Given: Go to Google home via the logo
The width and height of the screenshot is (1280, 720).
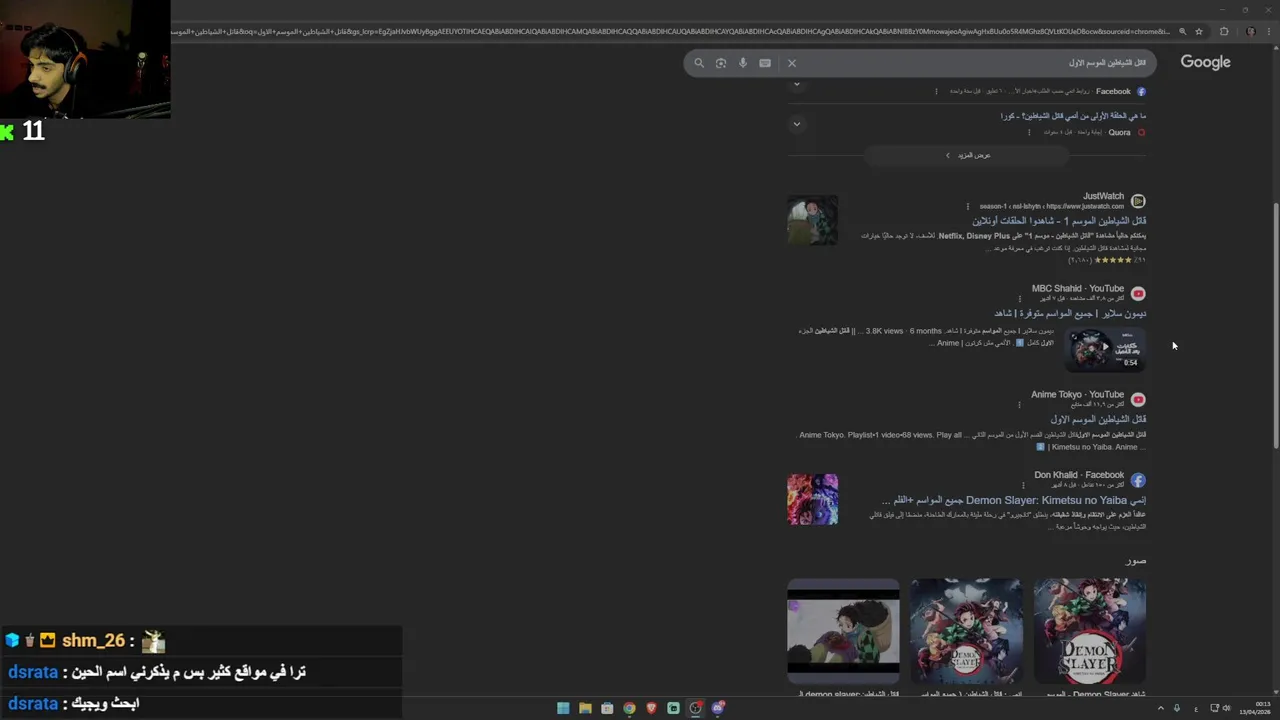Looking at the screenshot, I should coord(1205,62).
